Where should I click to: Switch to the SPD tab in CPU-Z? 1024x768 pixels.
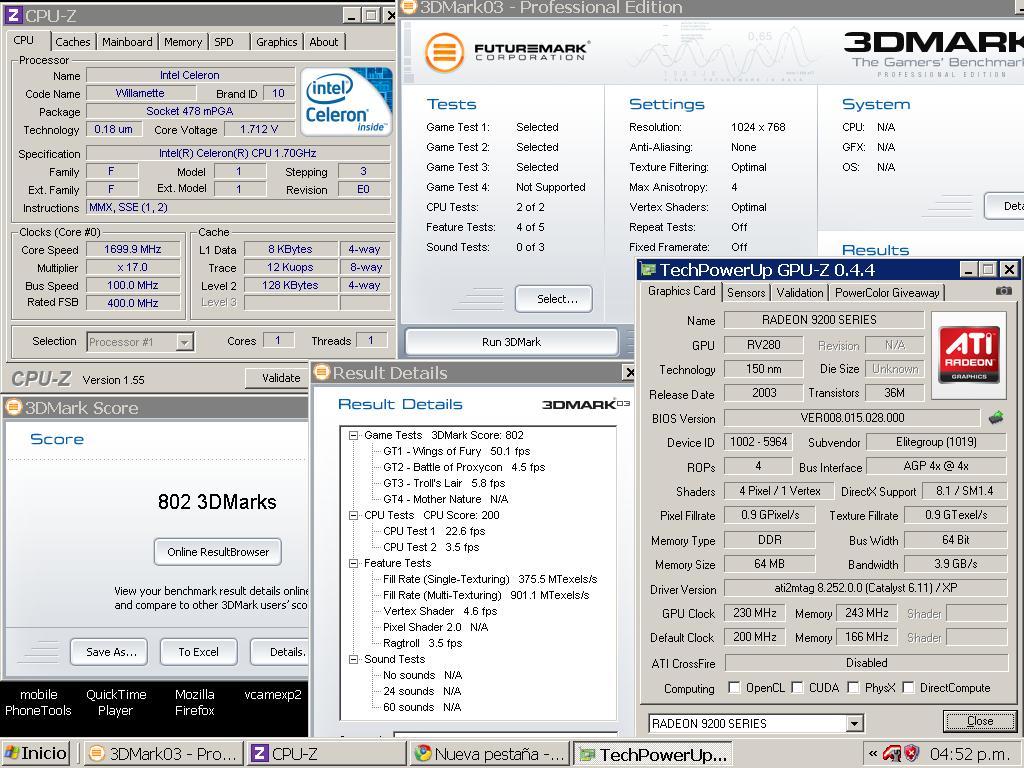(x=224, y=42)
